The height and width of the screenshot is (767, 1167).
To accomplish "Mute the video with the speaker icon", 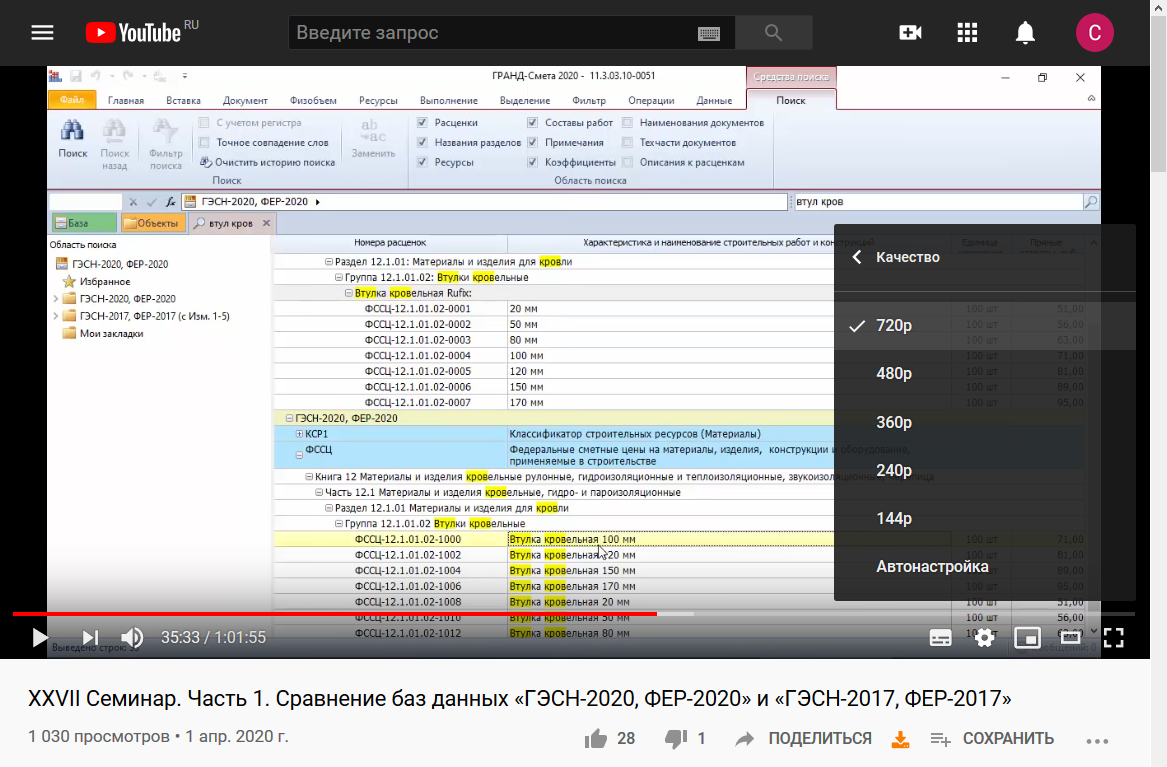I will pyautogui.click(x=132, y=637).
